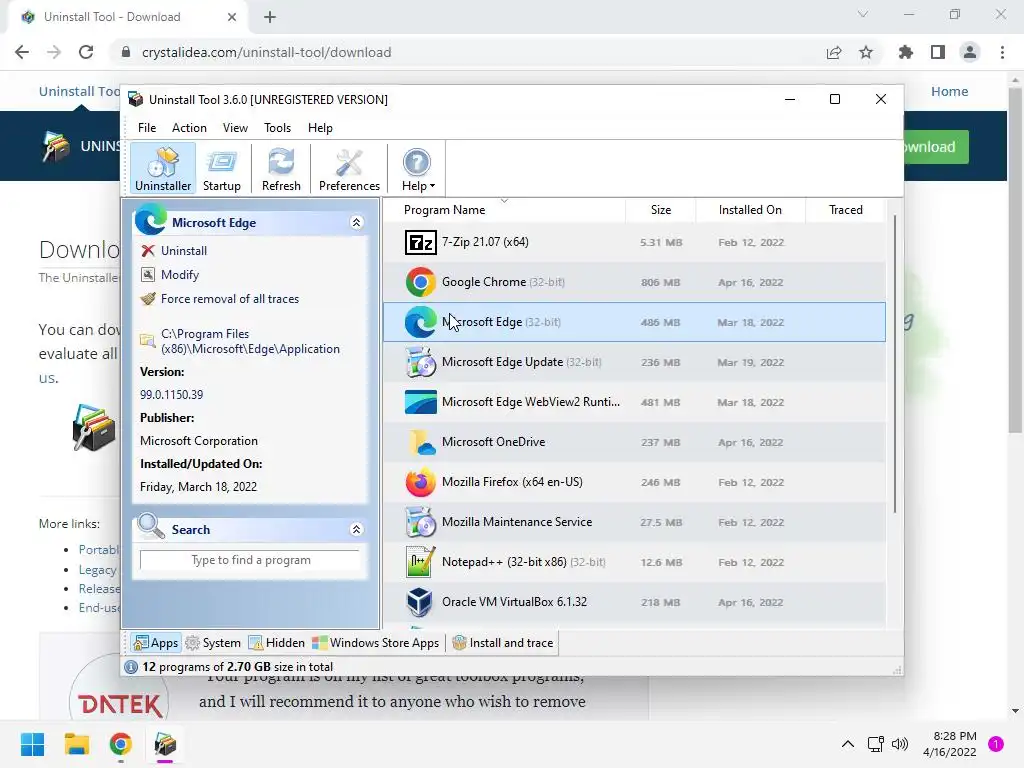The height and width of the screenshot is (768, 1024).
Task: Click the Home link on the webpage
Action: 950,91
